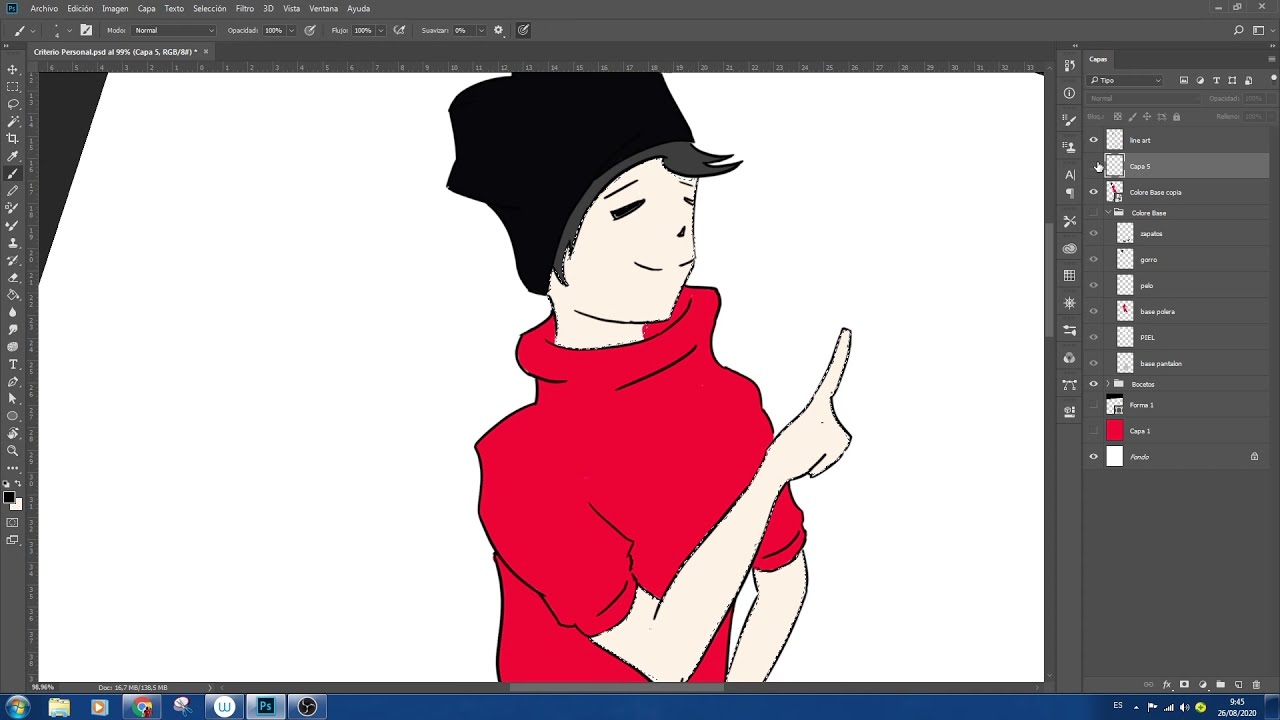Click the text layer filter icon
This screenshot has height=720, width=1280.
click(x=1216, y=80)
